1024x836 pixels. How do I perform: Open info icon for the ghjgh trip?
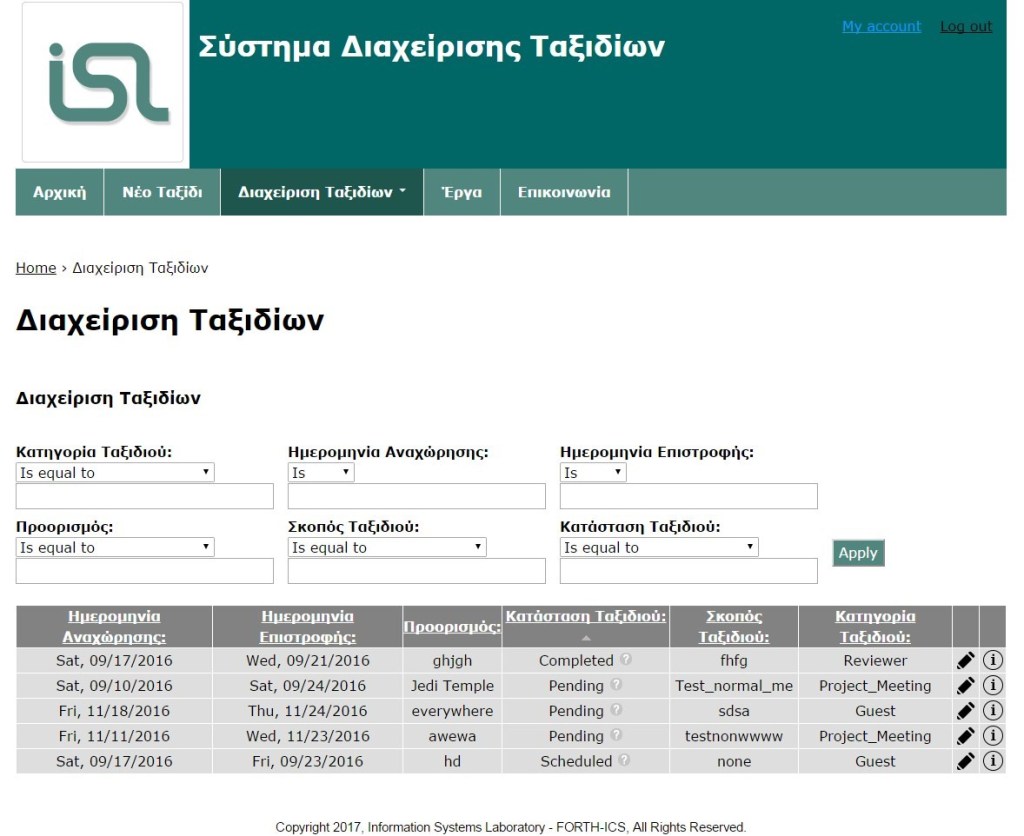[993, 660]
